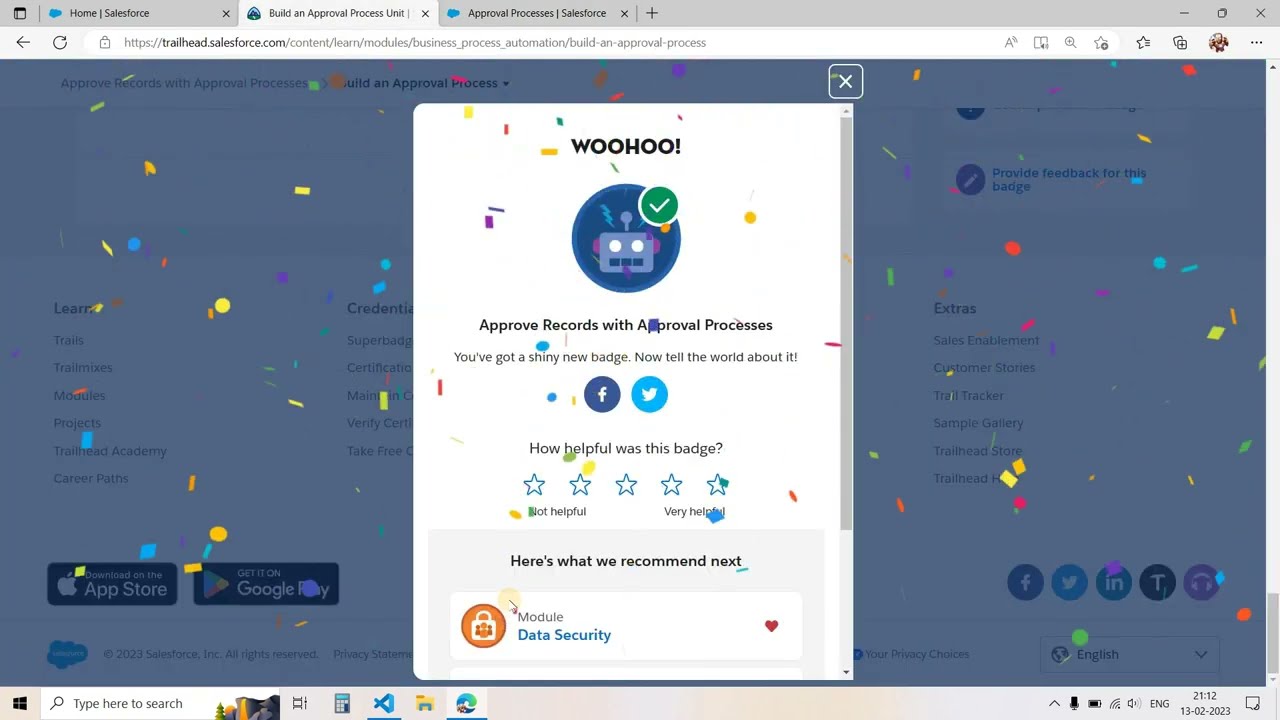Screen dimensions: 1280x720
Task: Open Trailhead Academy footer link
Action: click(110, 451)
